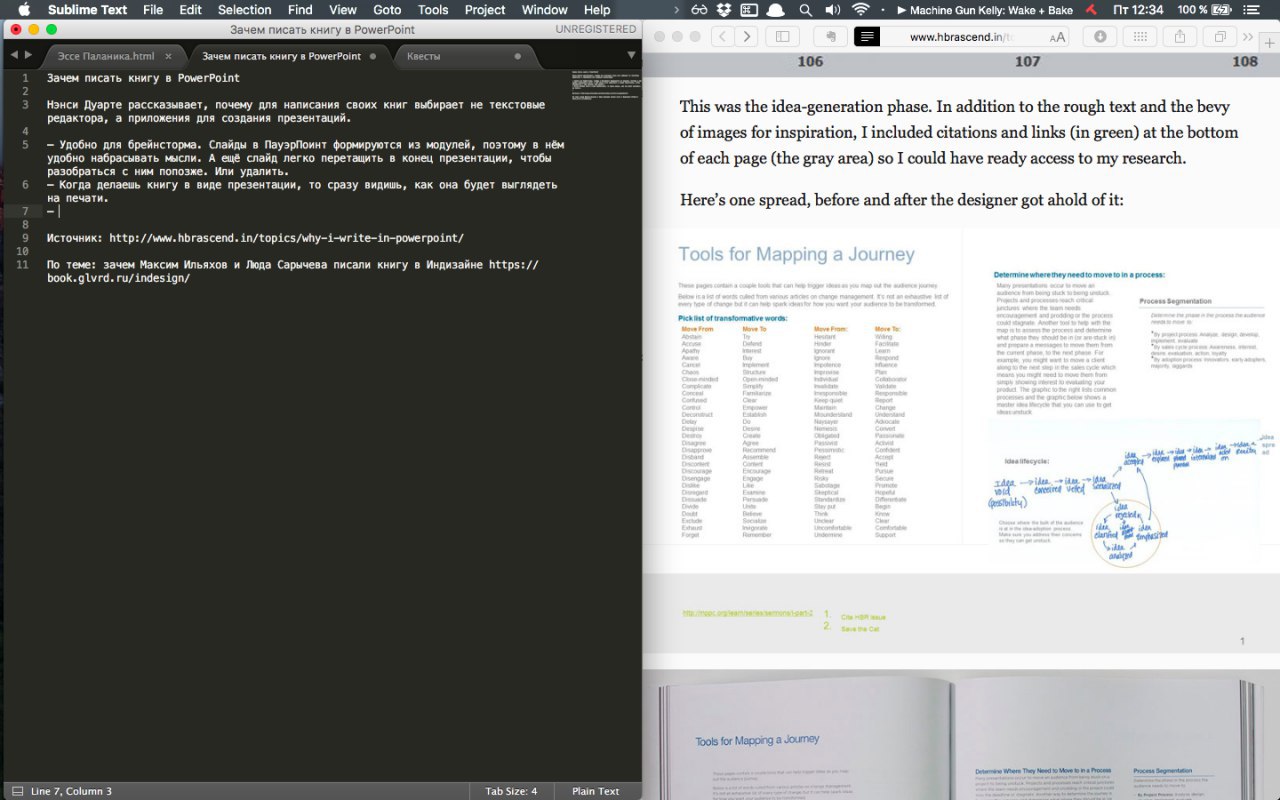The height and width of the screenshot is (800, 1280).
Task: Close the Эссе Паланика.html tab
Action: (168, 57)
